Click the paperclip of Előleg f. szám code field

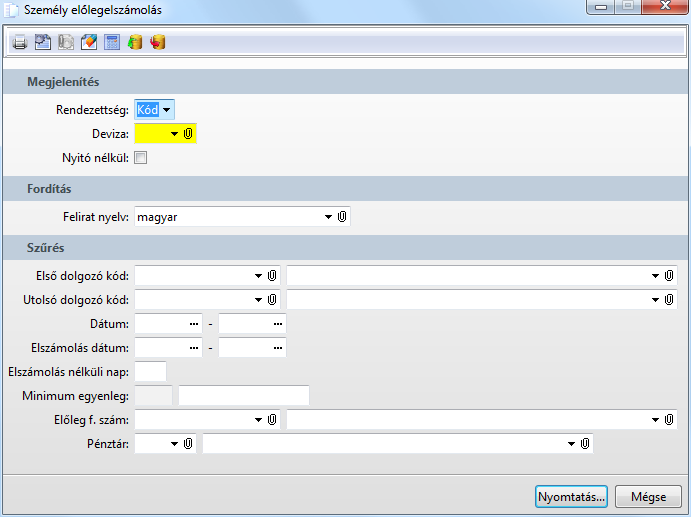pos(272,420)
